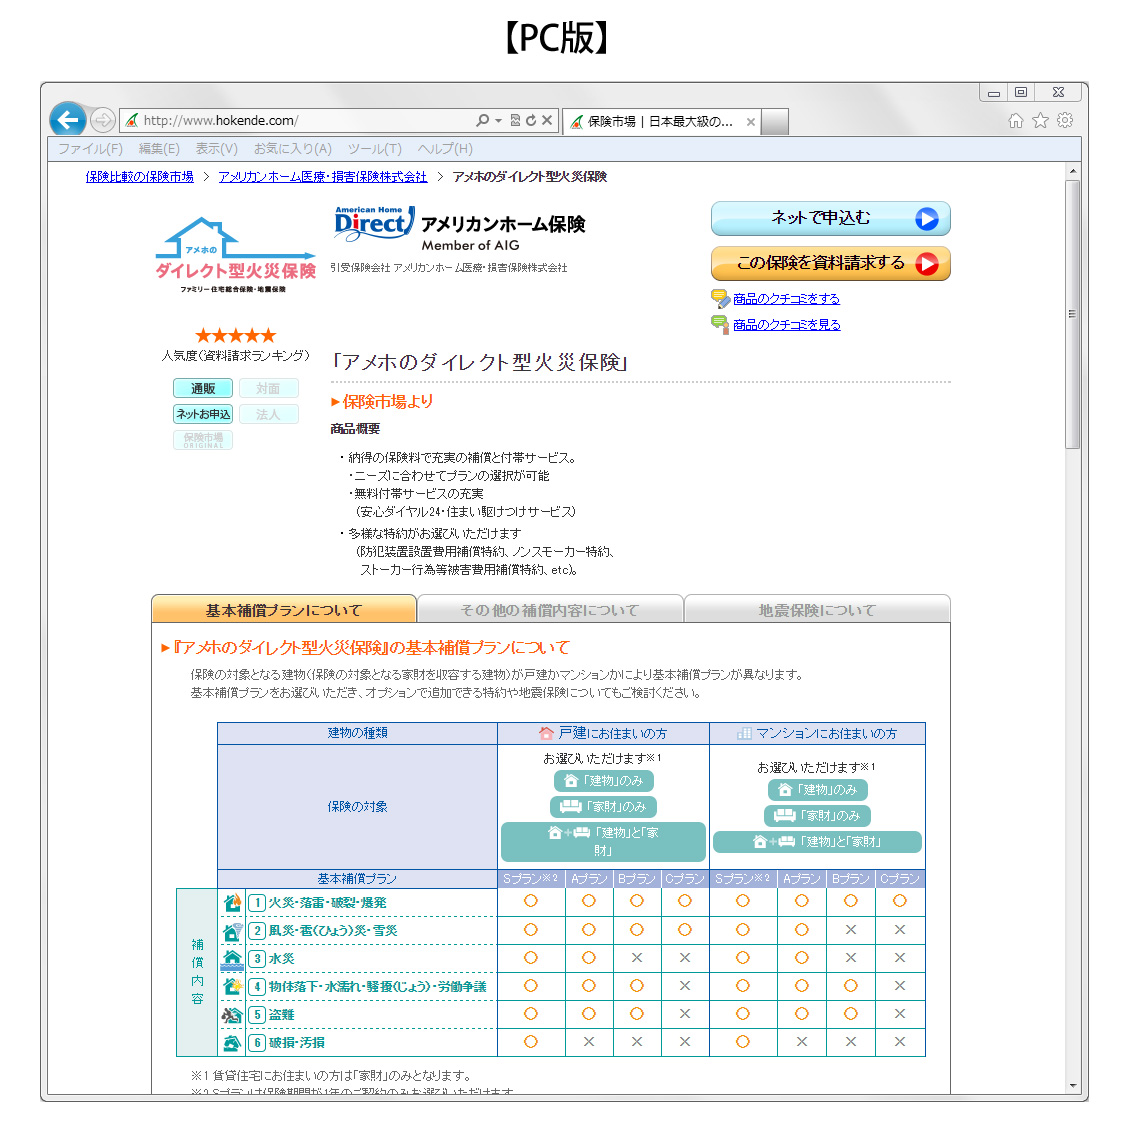Click the Home icon in browser toolbar
1133x1128 pixels.
(x=1016, y=121)
